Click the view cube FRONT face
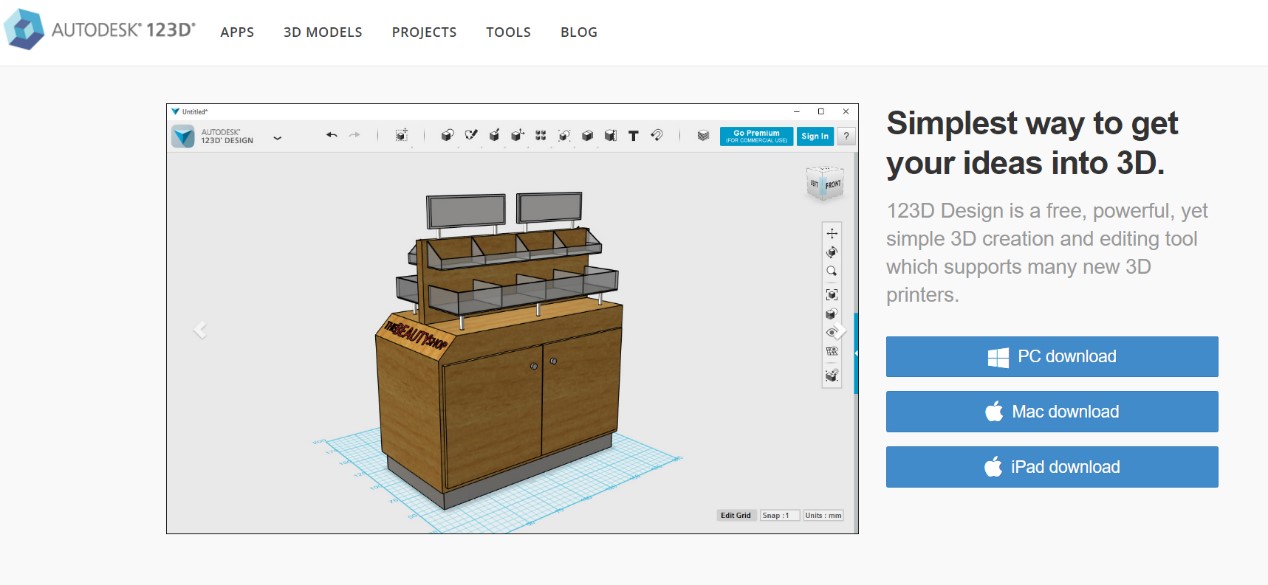 coord(832,185)
